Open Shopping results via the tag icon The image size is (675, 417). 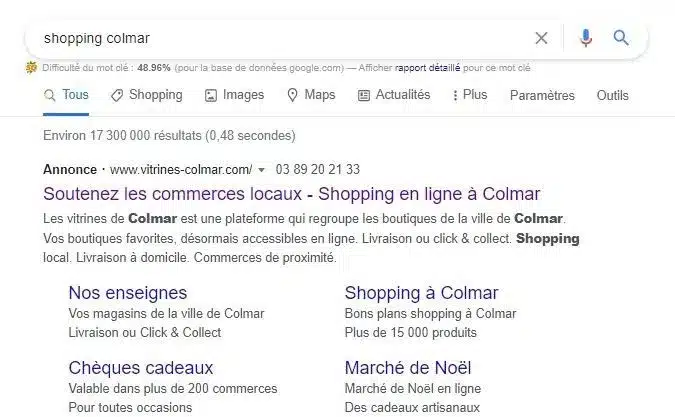[x=117, y=95]
